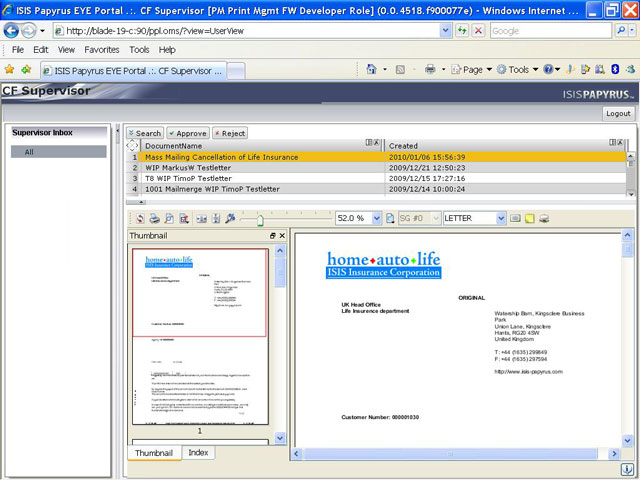This screenshot has height=480, width=640.
Task: Click the Logout button
Action: [618, 114]
